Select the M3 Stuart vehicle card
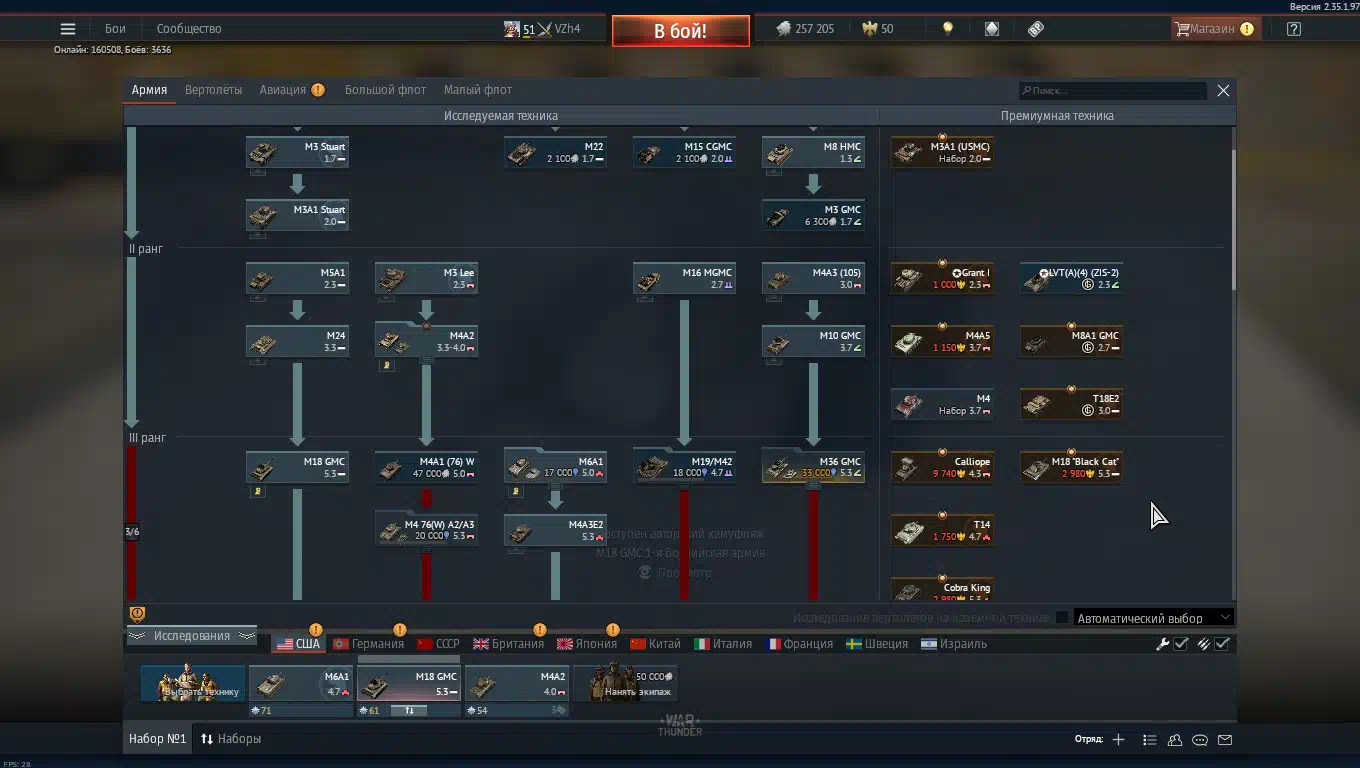The width and height of the screenshot is (1360, 768). point(297,153)
